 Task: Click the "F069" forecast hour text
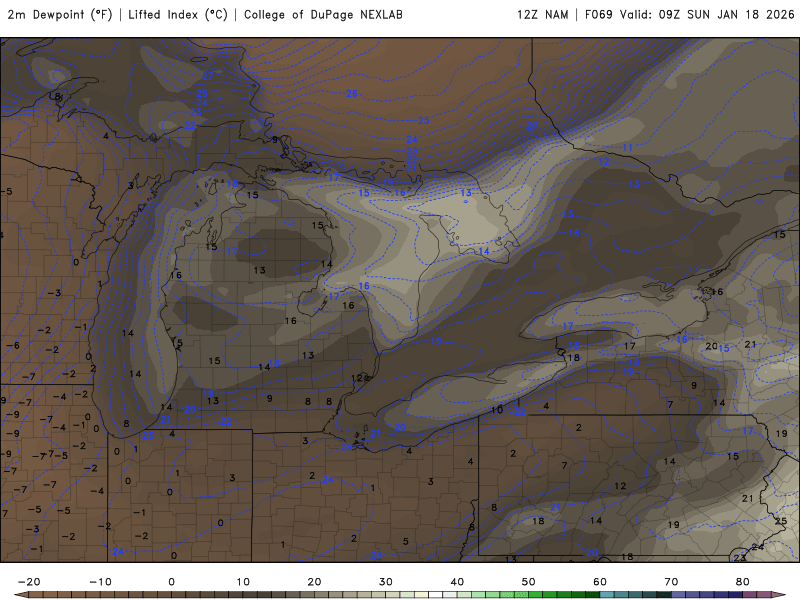pos(598,15)
